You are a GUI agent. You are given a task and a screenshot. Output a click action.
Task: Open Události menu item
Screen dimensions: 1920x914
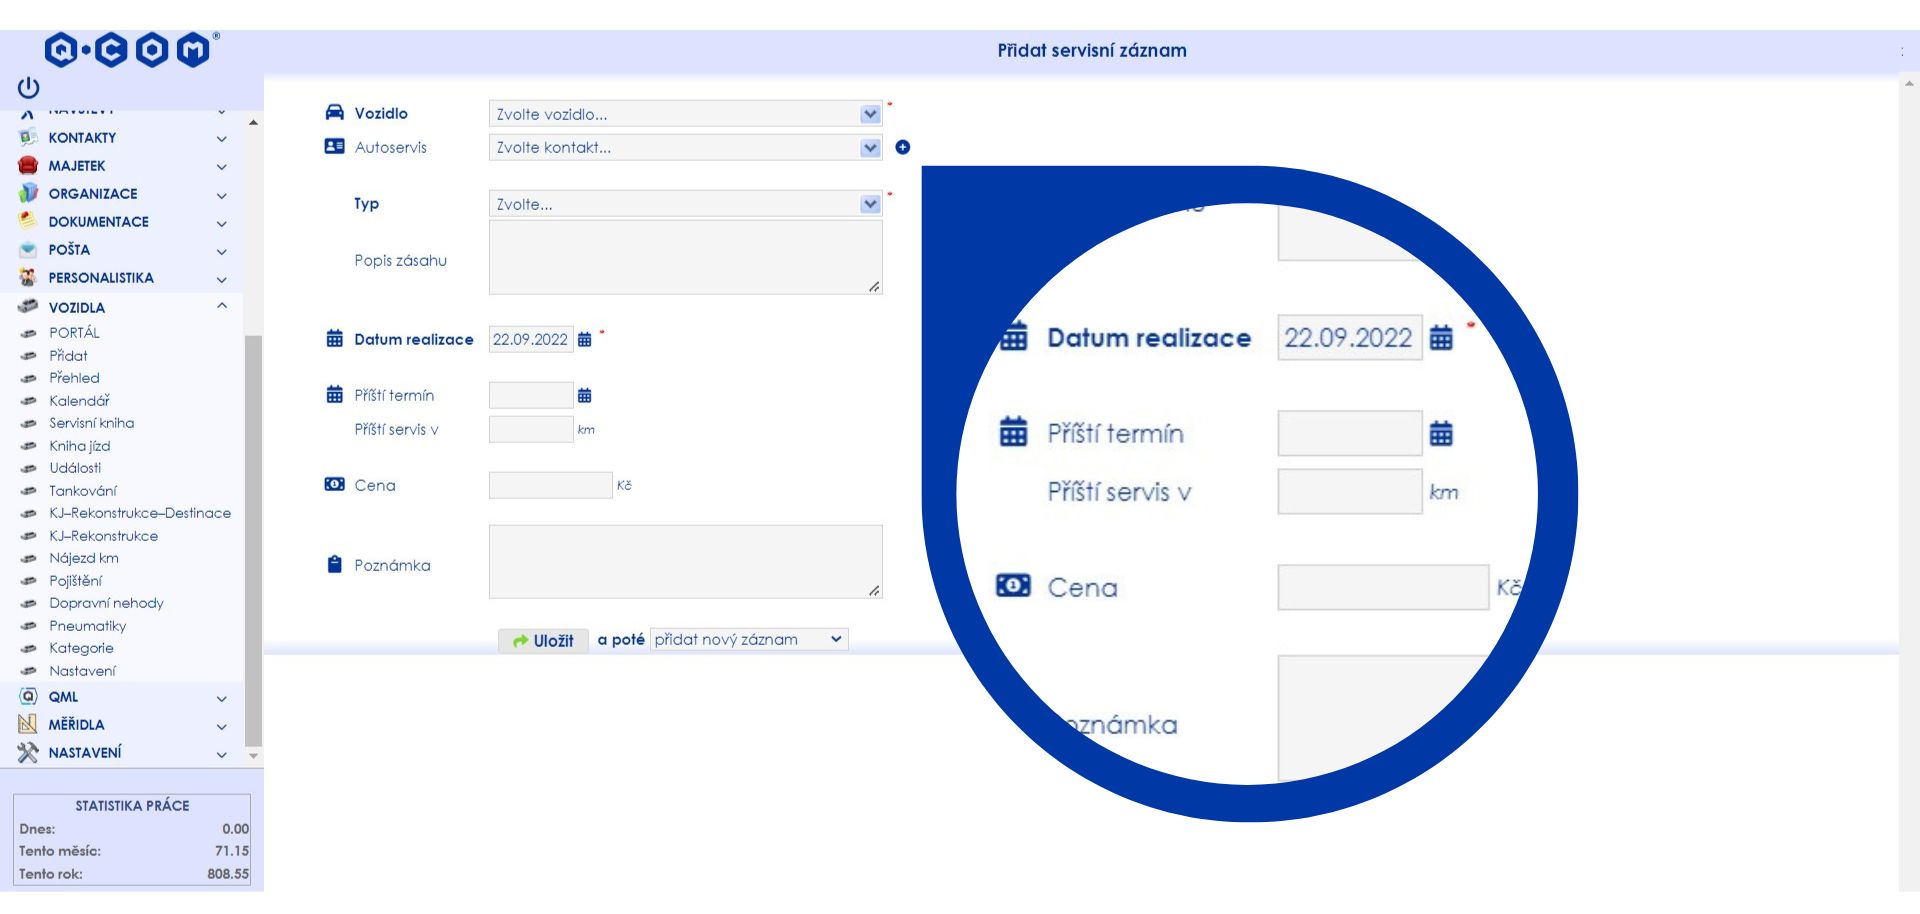point(75,468)
